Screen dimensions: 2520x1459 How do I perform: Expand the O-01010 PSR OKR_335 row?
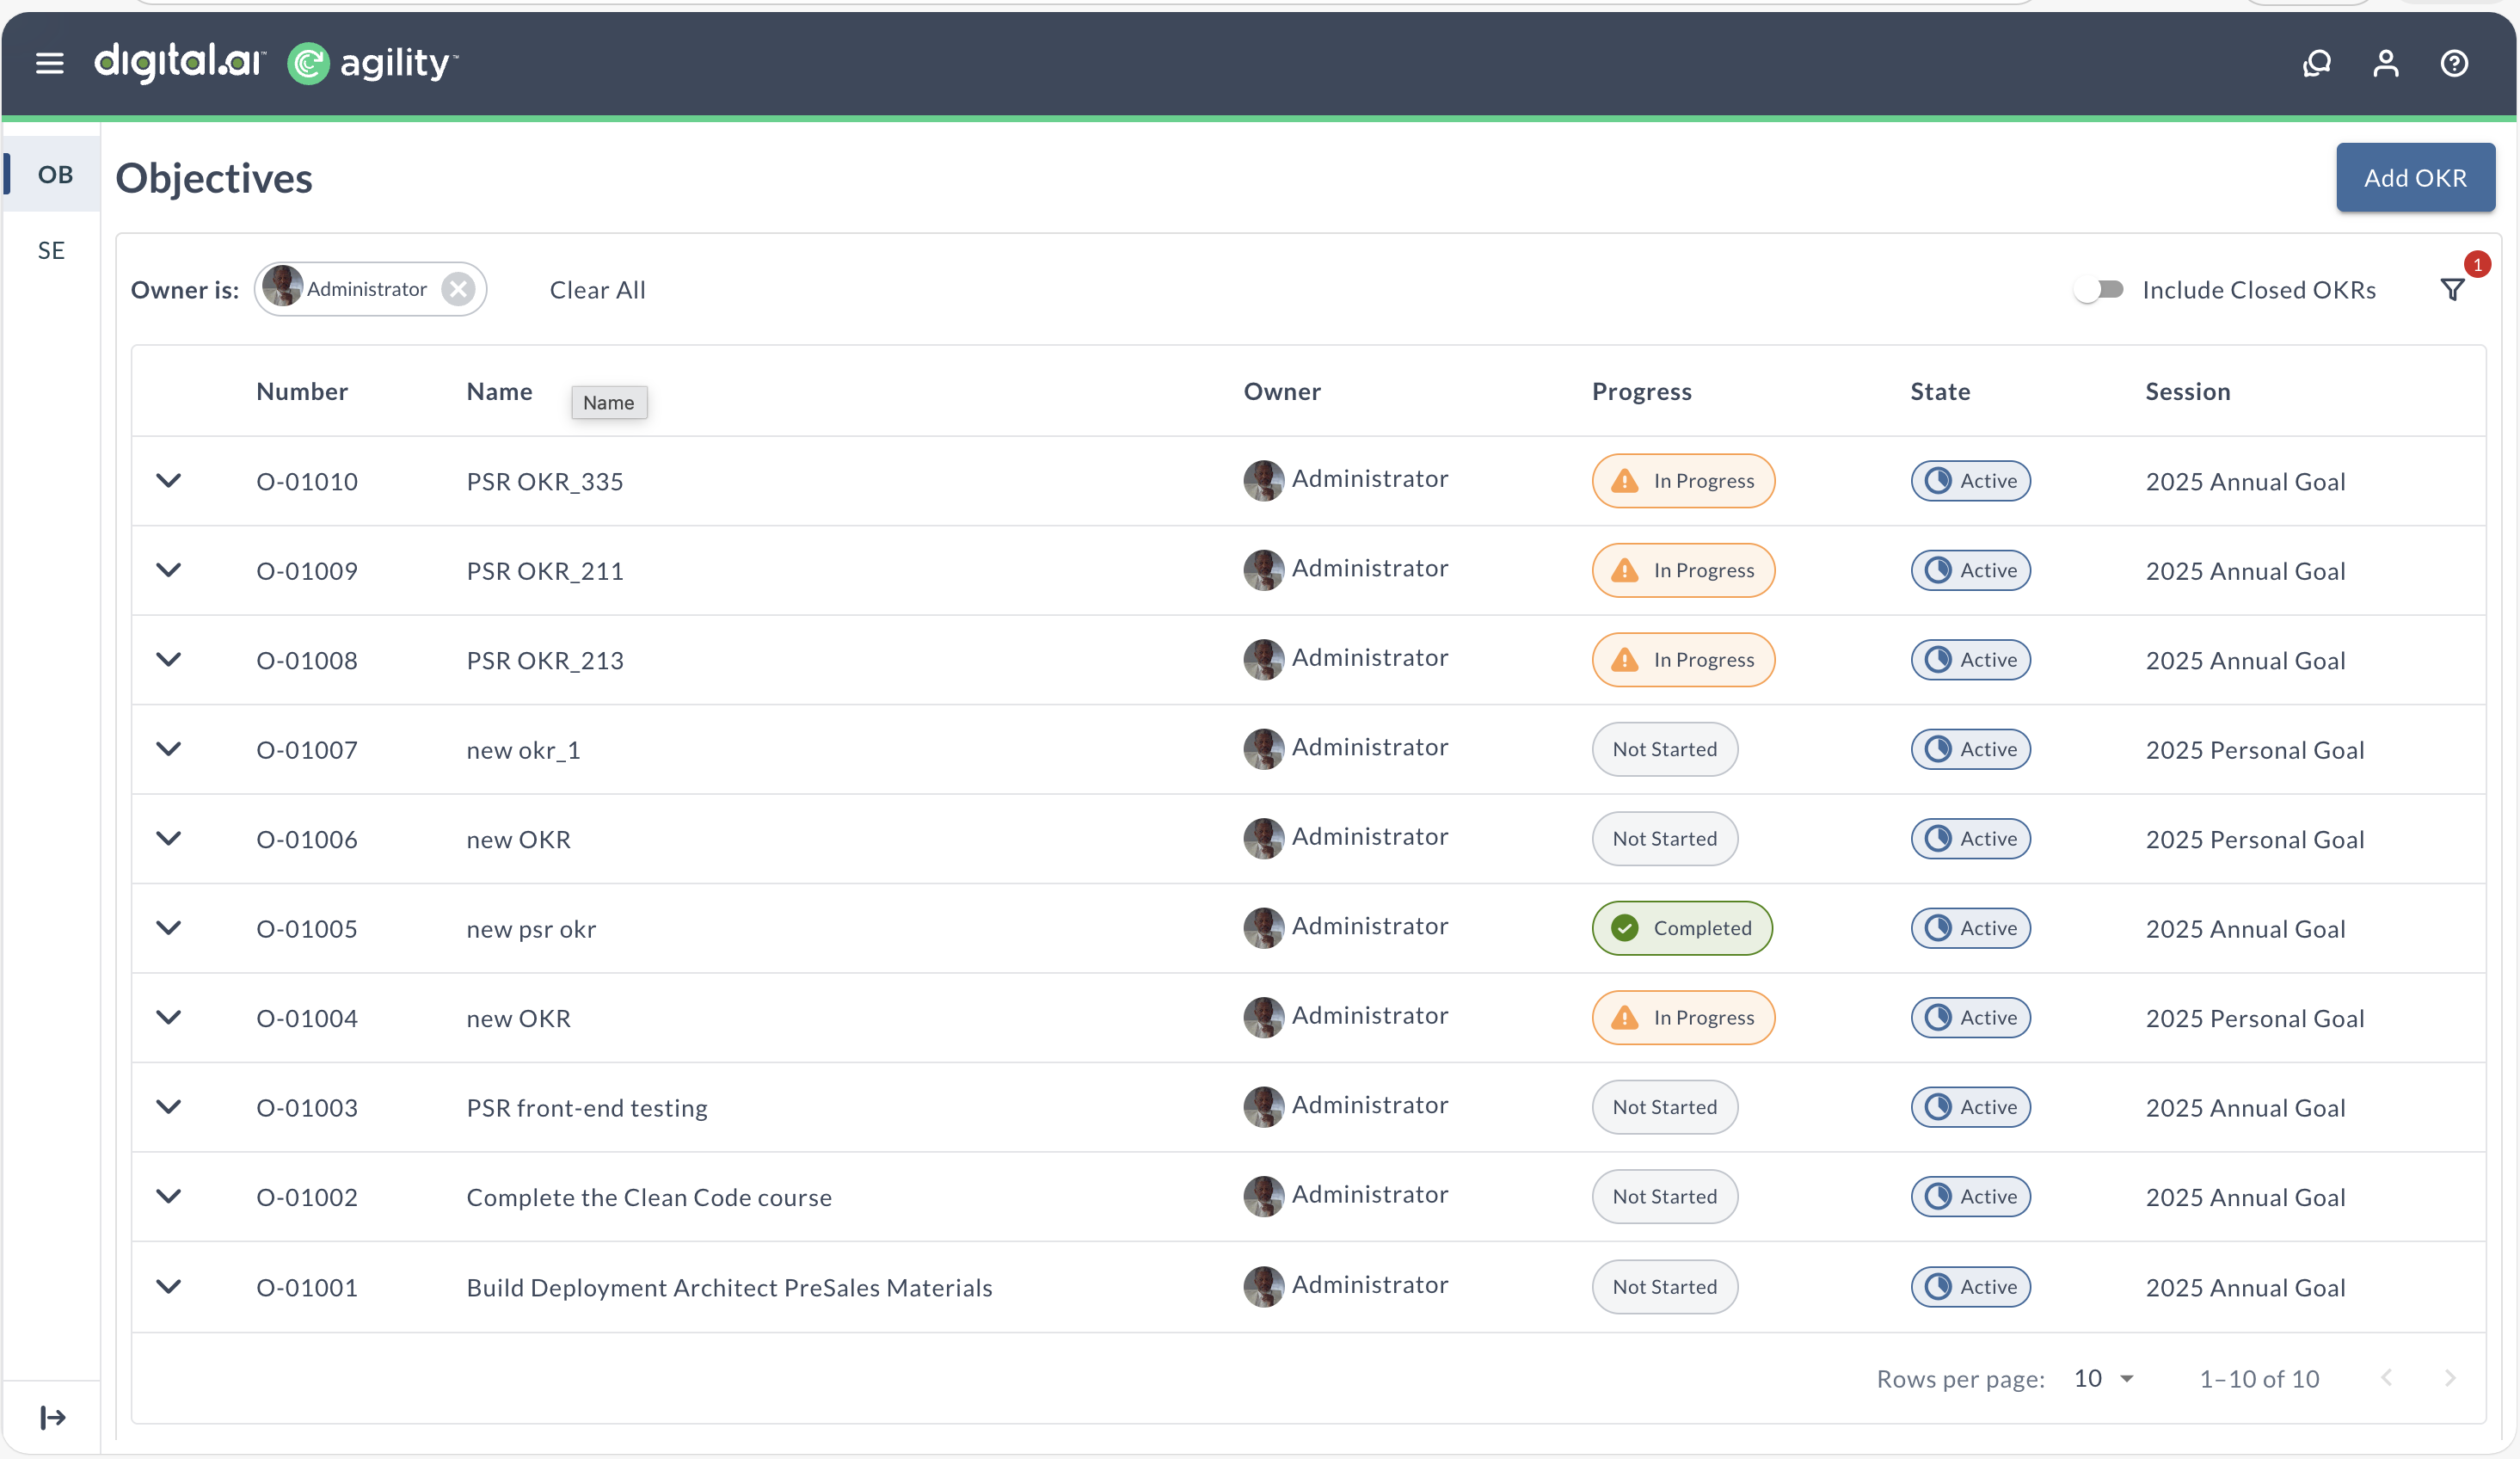point(169,481)
